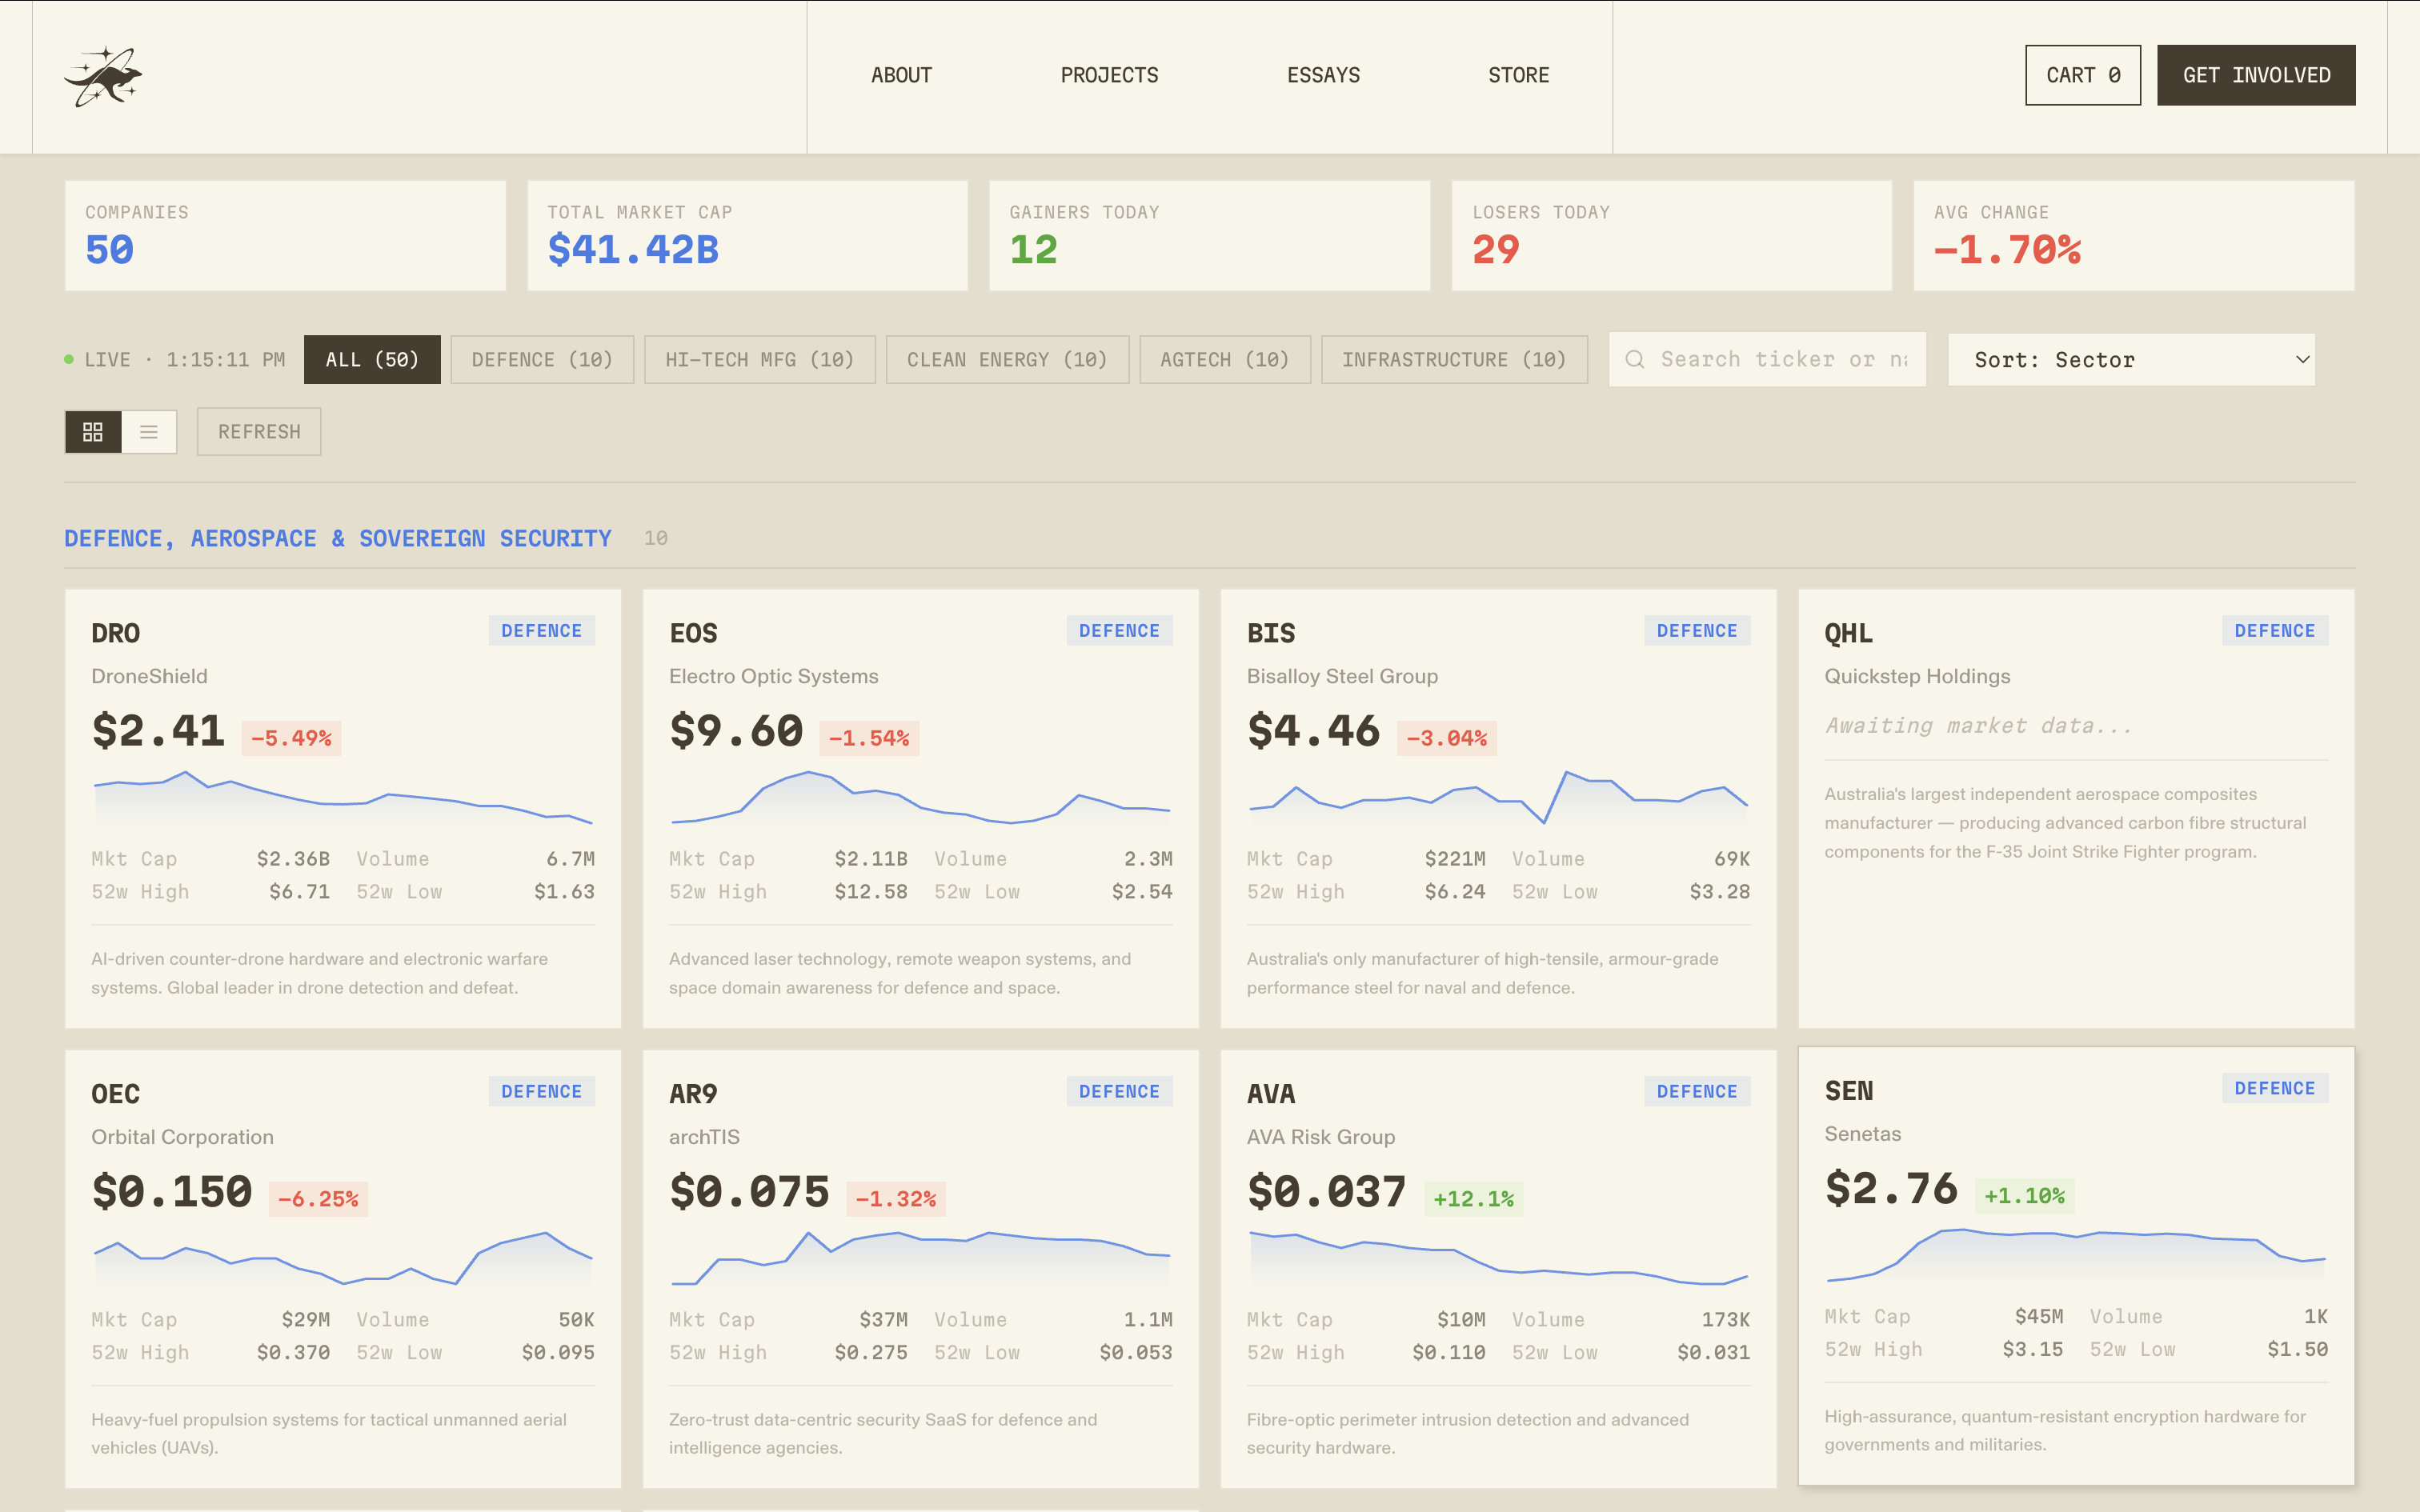Click the $2.41 DroneShield price

158,731
